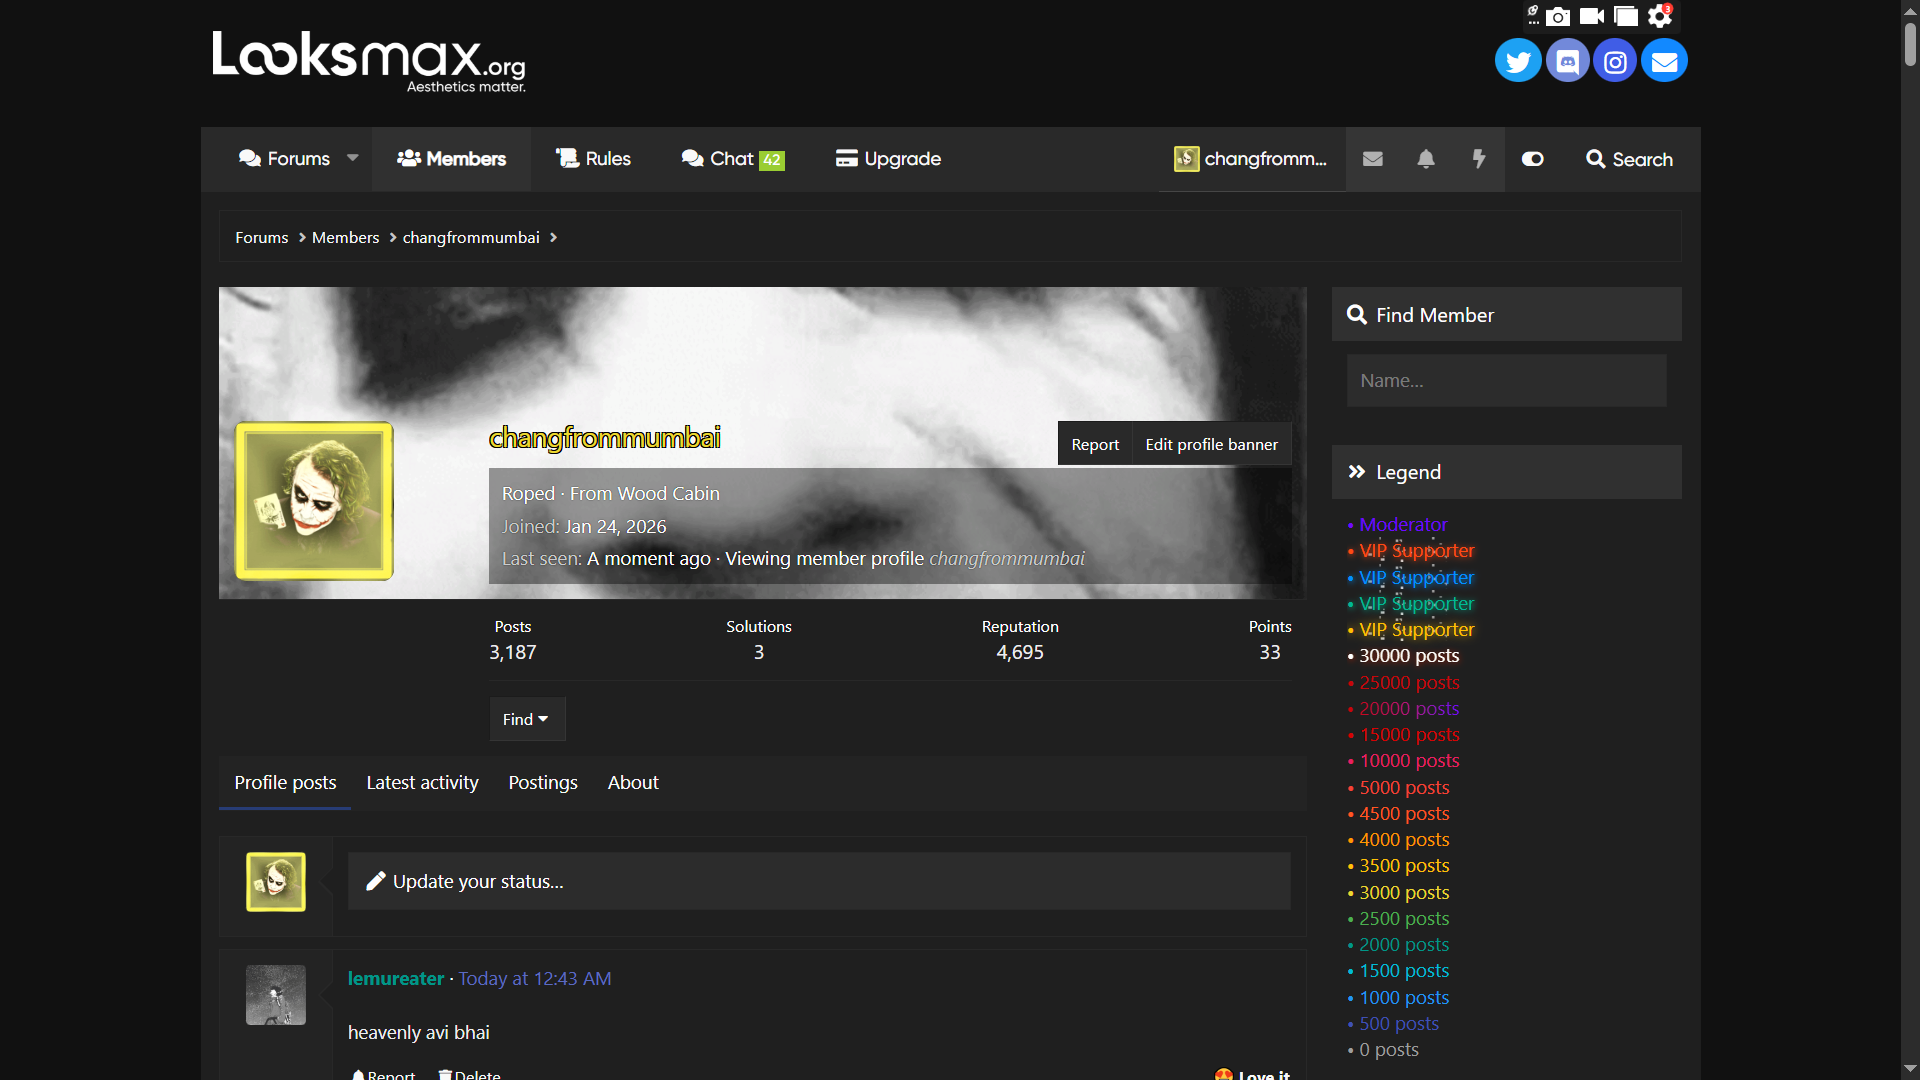
Task: Open the Discord server icon
Action: point(1567,62)
